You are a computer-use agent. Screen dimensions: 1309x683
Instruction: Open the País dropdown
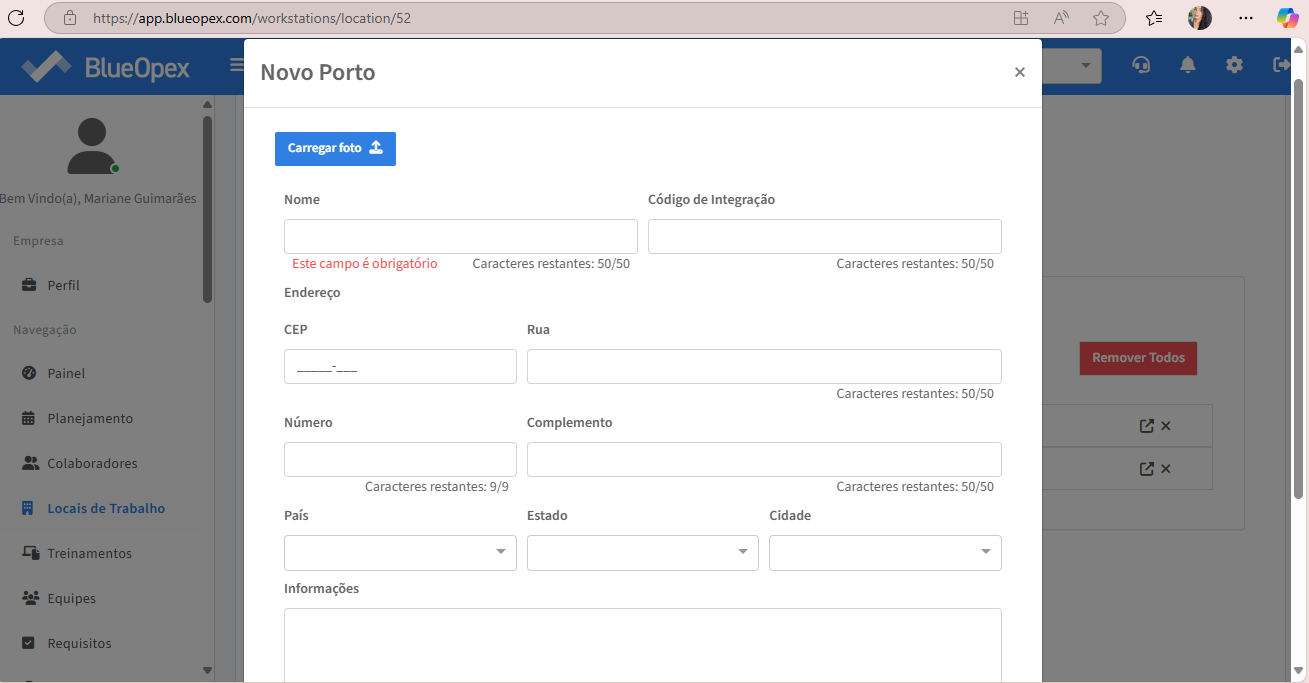pyautogui.click(x=400, y=553)
